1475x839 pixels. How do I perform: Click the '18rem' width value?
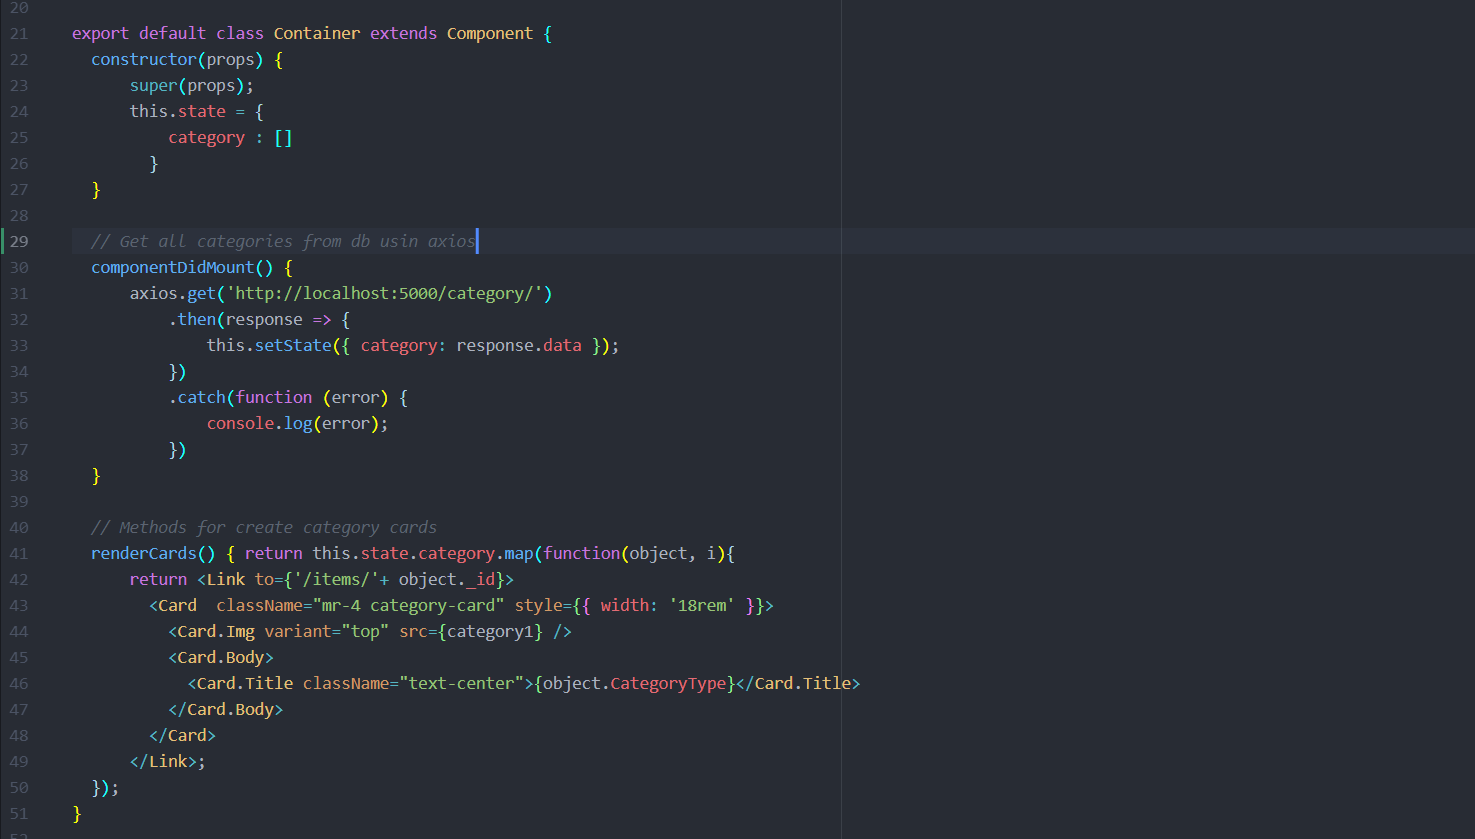(702, 605)
